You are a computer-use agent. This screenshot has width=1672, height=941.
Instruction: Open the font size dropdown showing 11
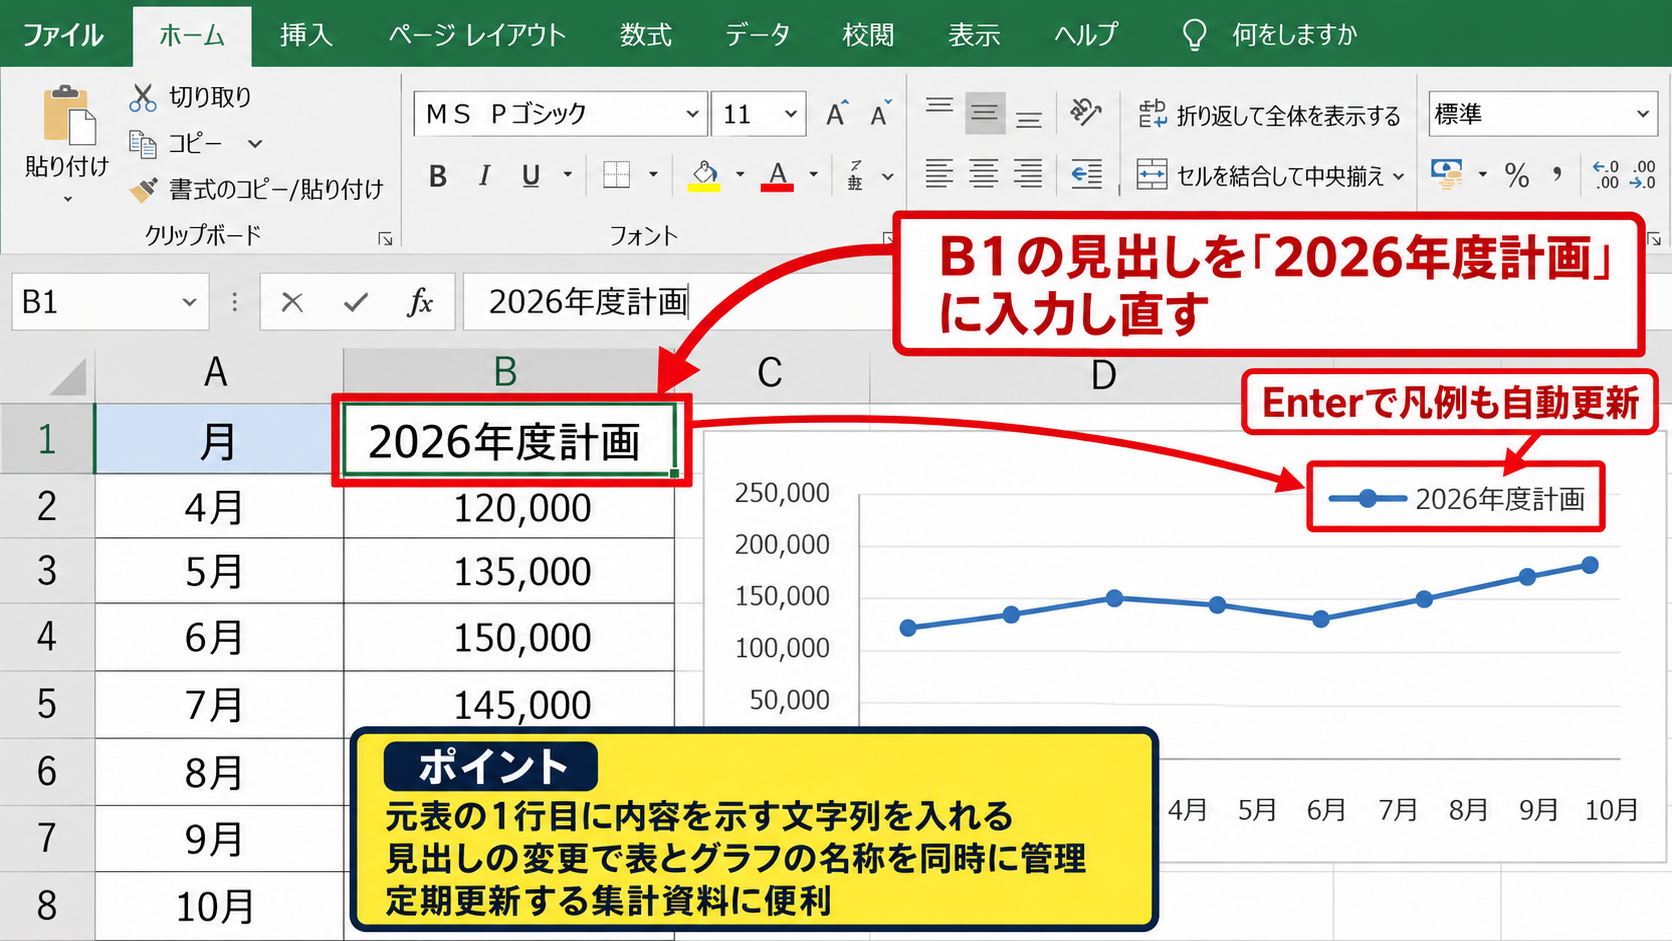pos(791,114)
